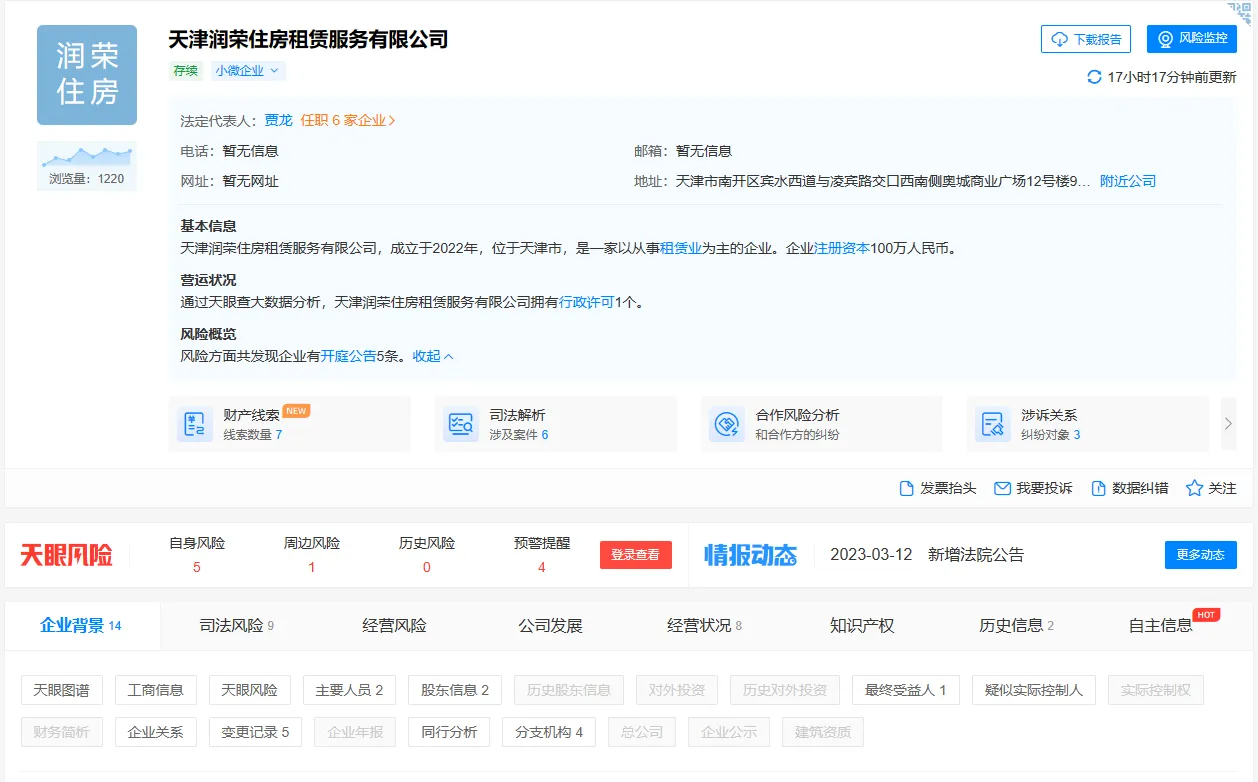Switch to the 历史信息 tab
1258x782 pixels.
[x=1017, y=626]
